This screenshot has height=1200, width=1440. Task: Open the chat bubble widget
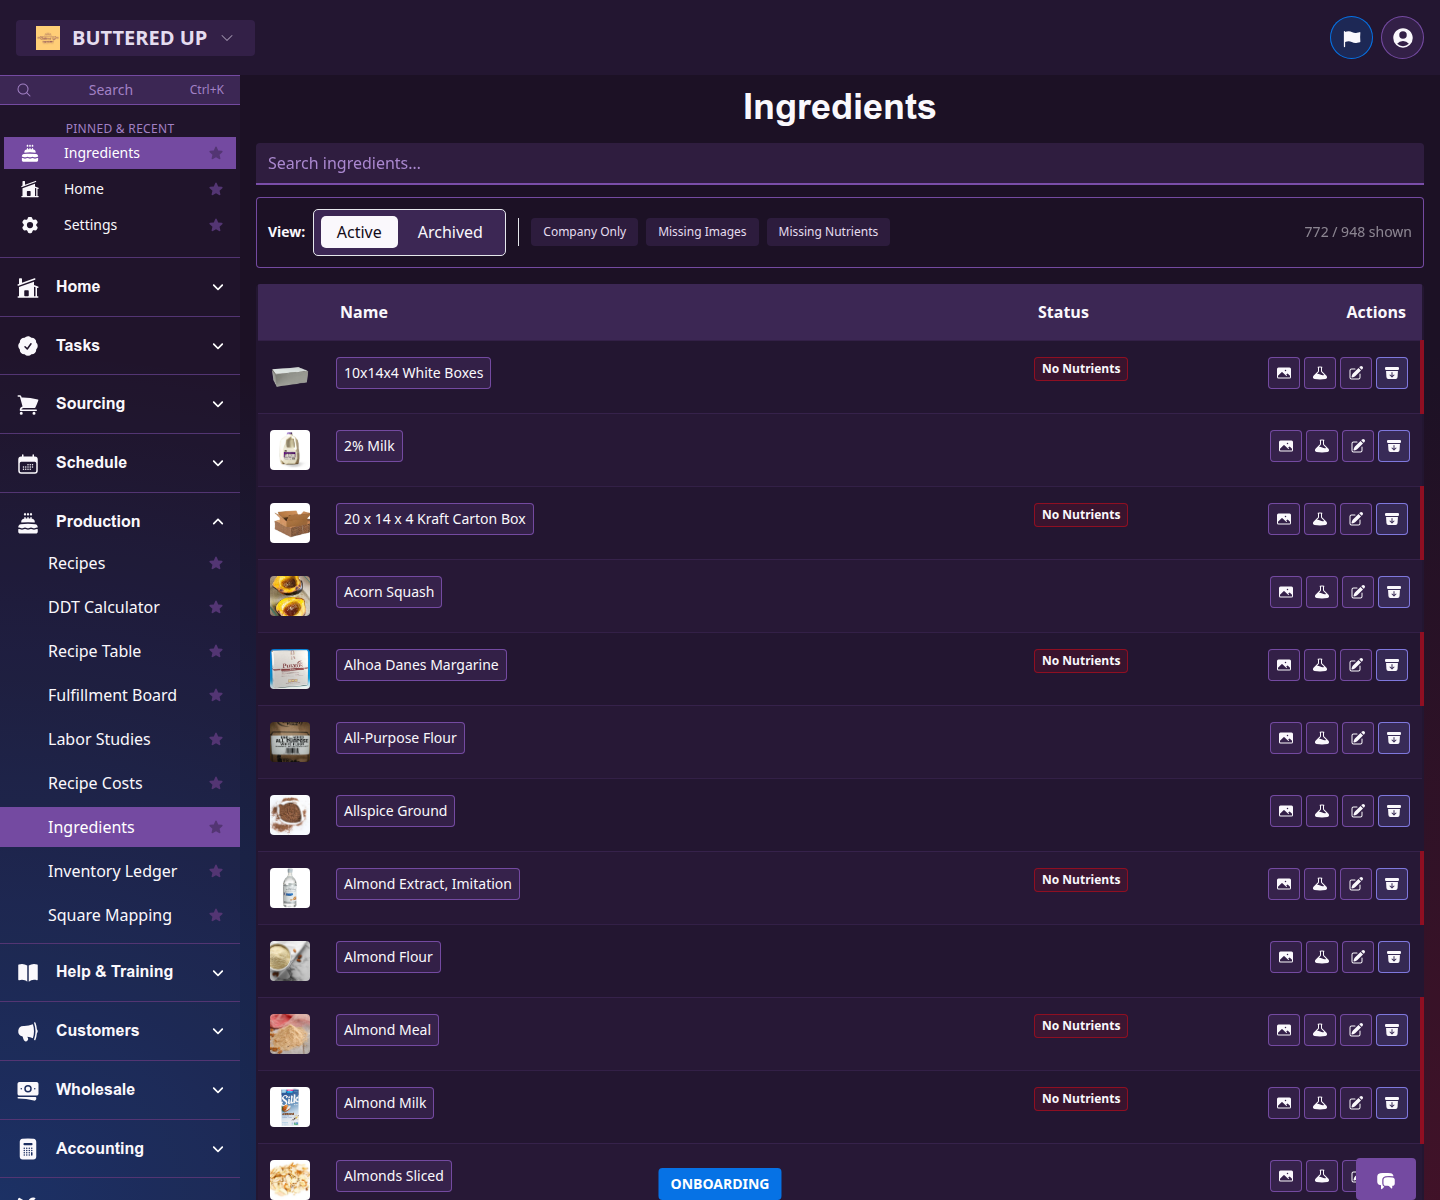coord(1386,1180)
